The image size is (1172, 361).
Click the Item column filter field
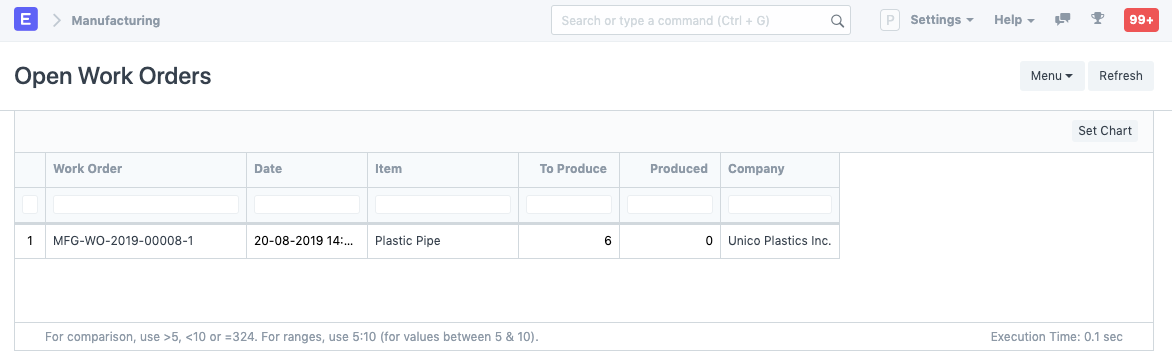442,204
